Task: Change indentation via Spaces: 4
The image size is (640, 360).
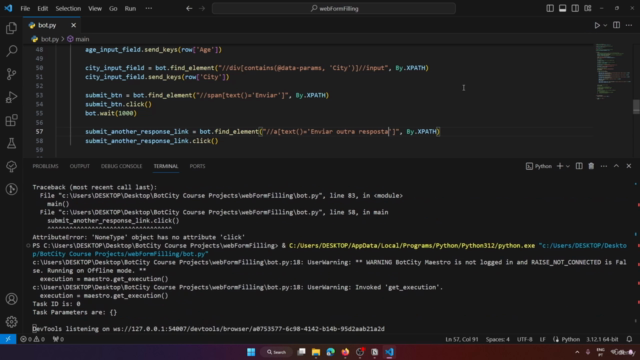Action: click(x=498, y=339)
